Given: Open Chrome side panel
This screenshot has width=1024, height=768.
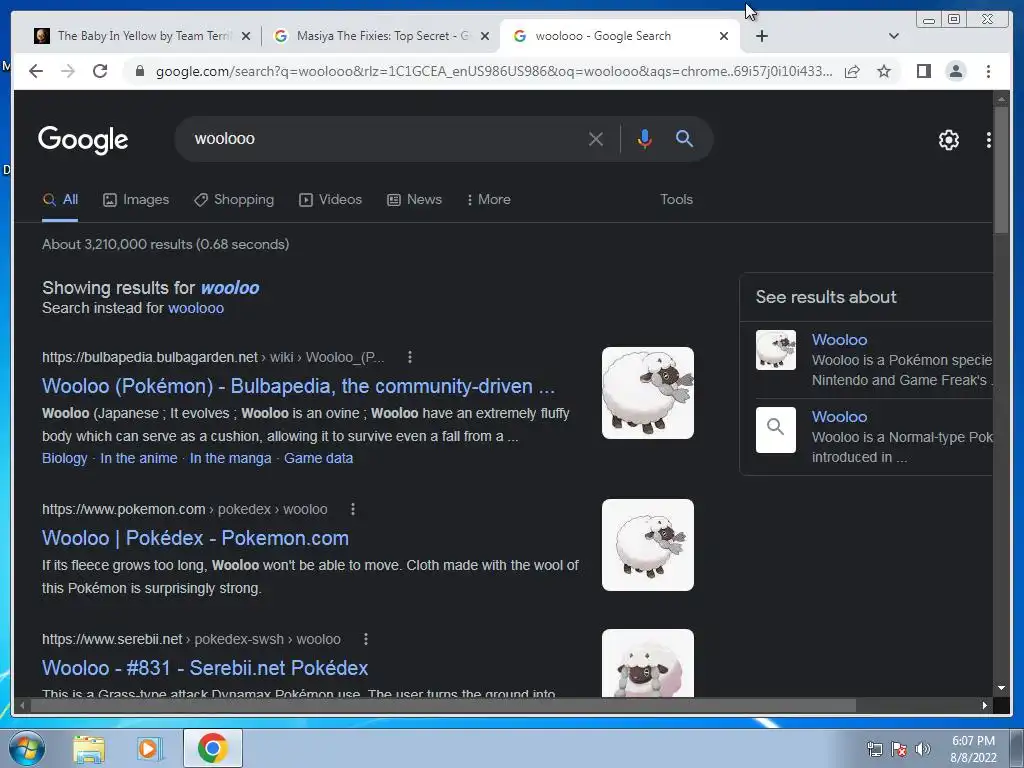Looking at the screenshot, I should point(923,71).
